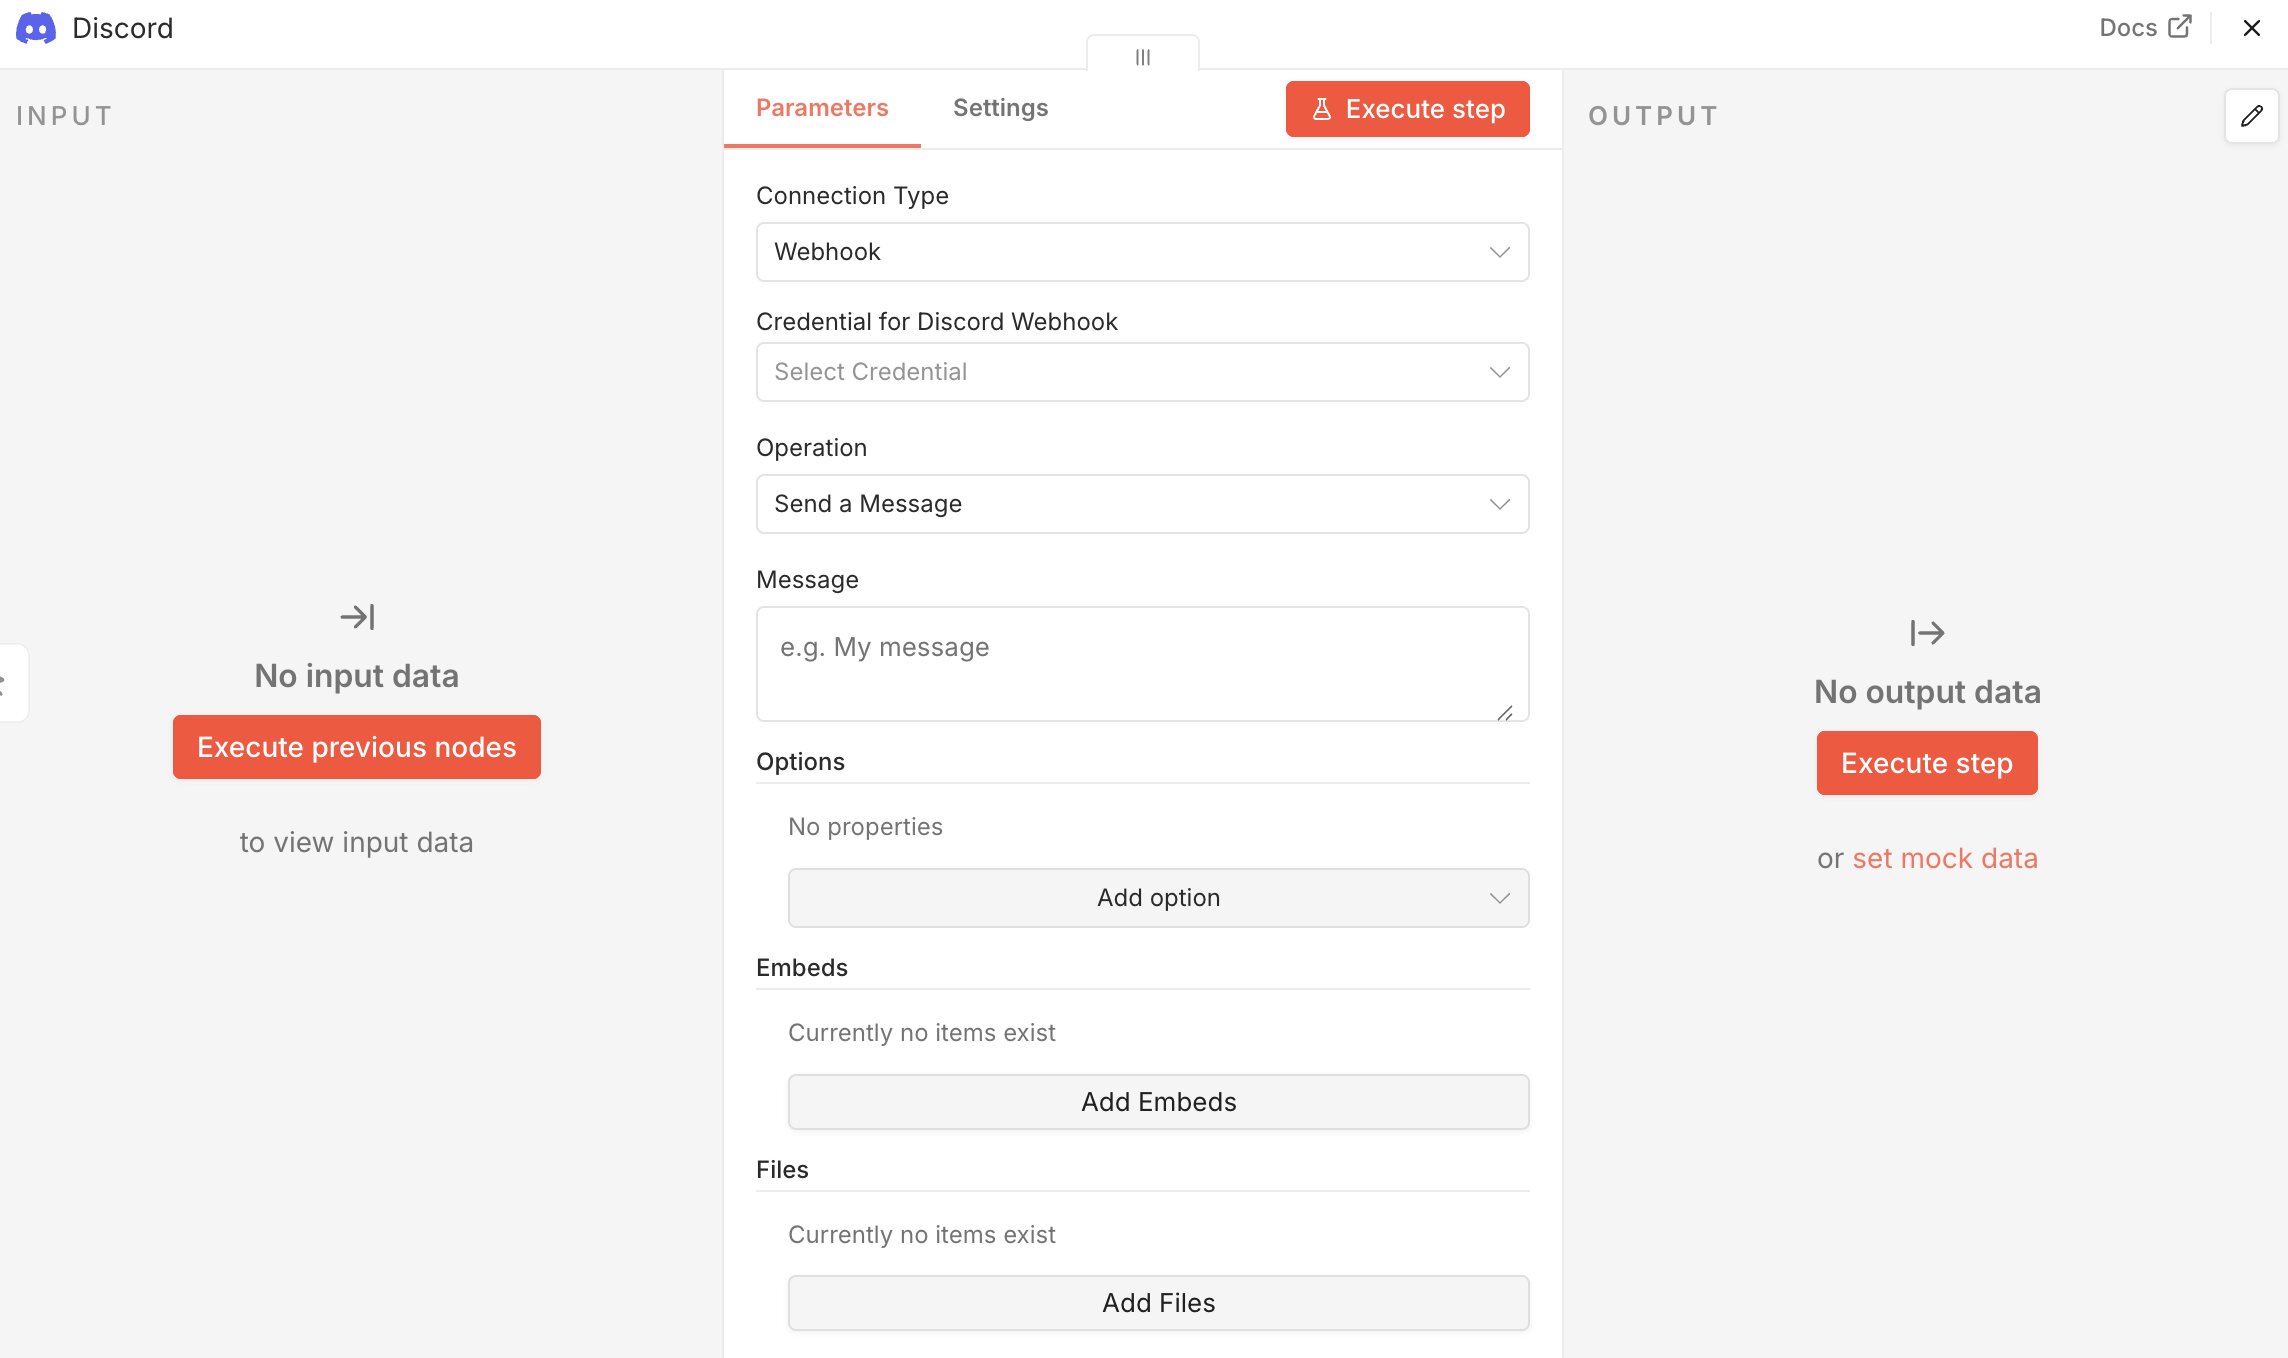Click the pencil edit output icon
Screen dimensions: 2288x1358
[x=2251, y=116]
